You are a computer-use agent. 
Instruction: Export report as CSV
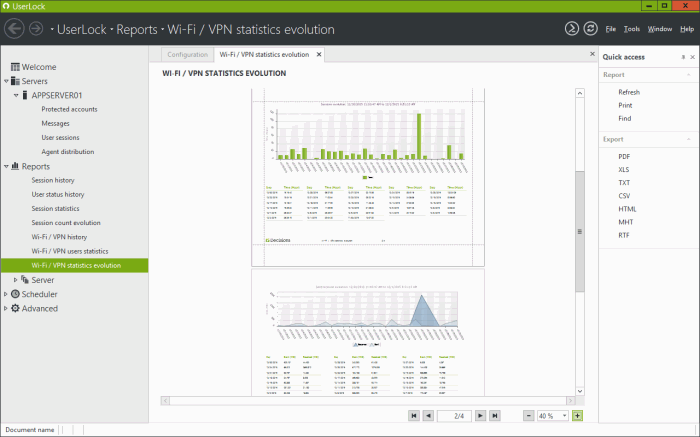point(624,196)
